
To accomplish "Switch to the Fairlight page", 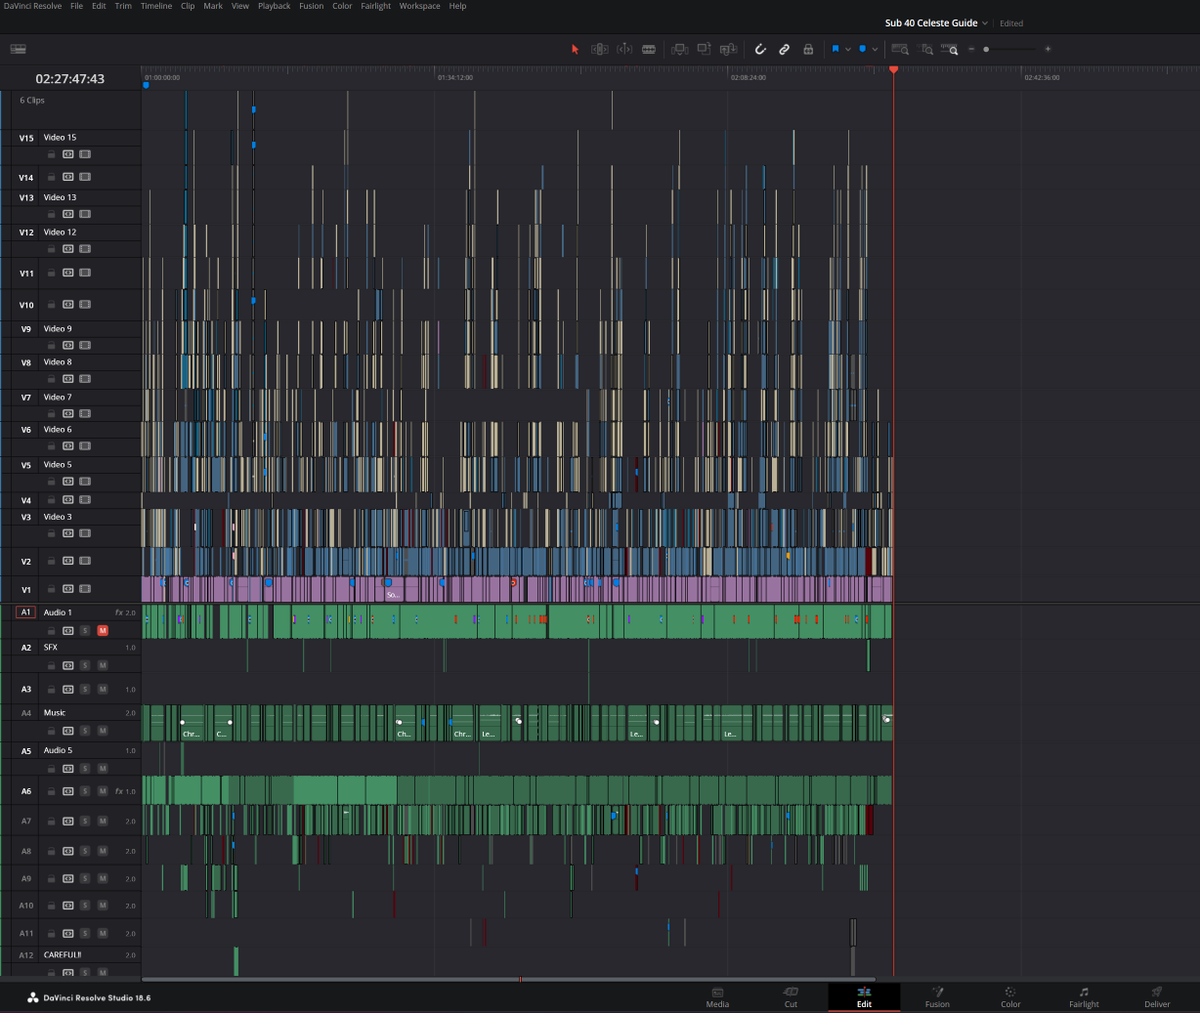I will coord(1084,997).
